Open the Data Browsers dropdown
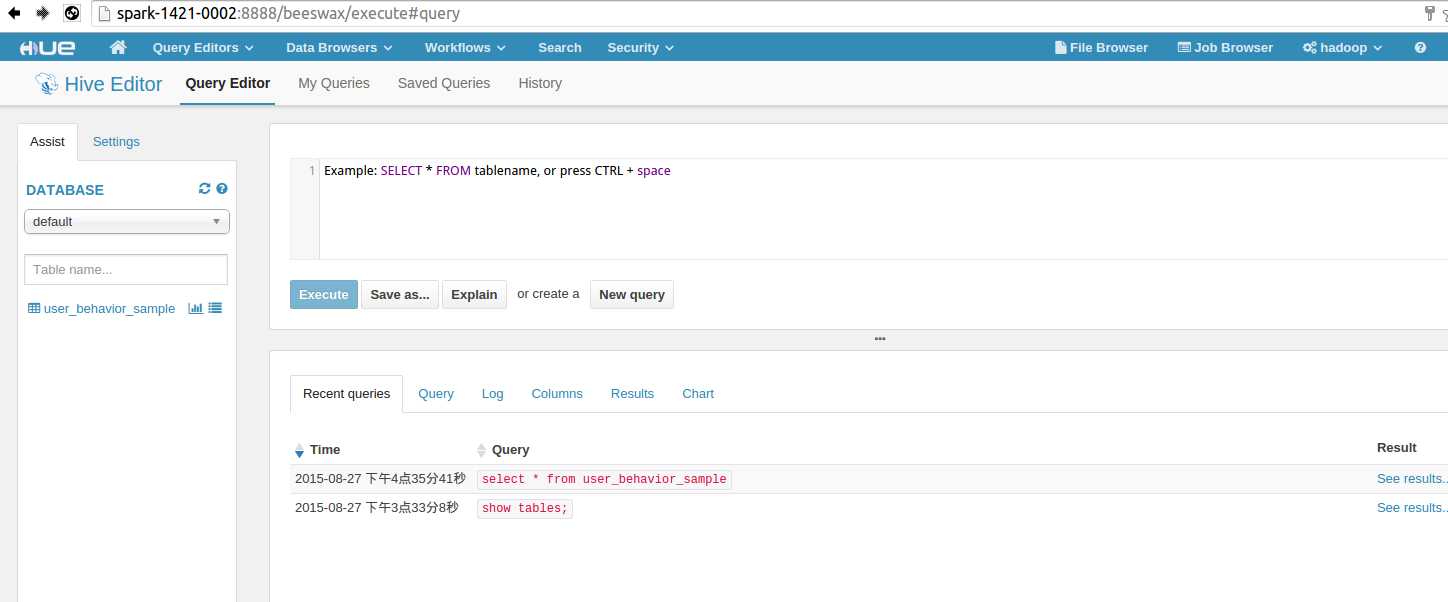This screenshot has width=1448, height=602. [x=339, y=47]
